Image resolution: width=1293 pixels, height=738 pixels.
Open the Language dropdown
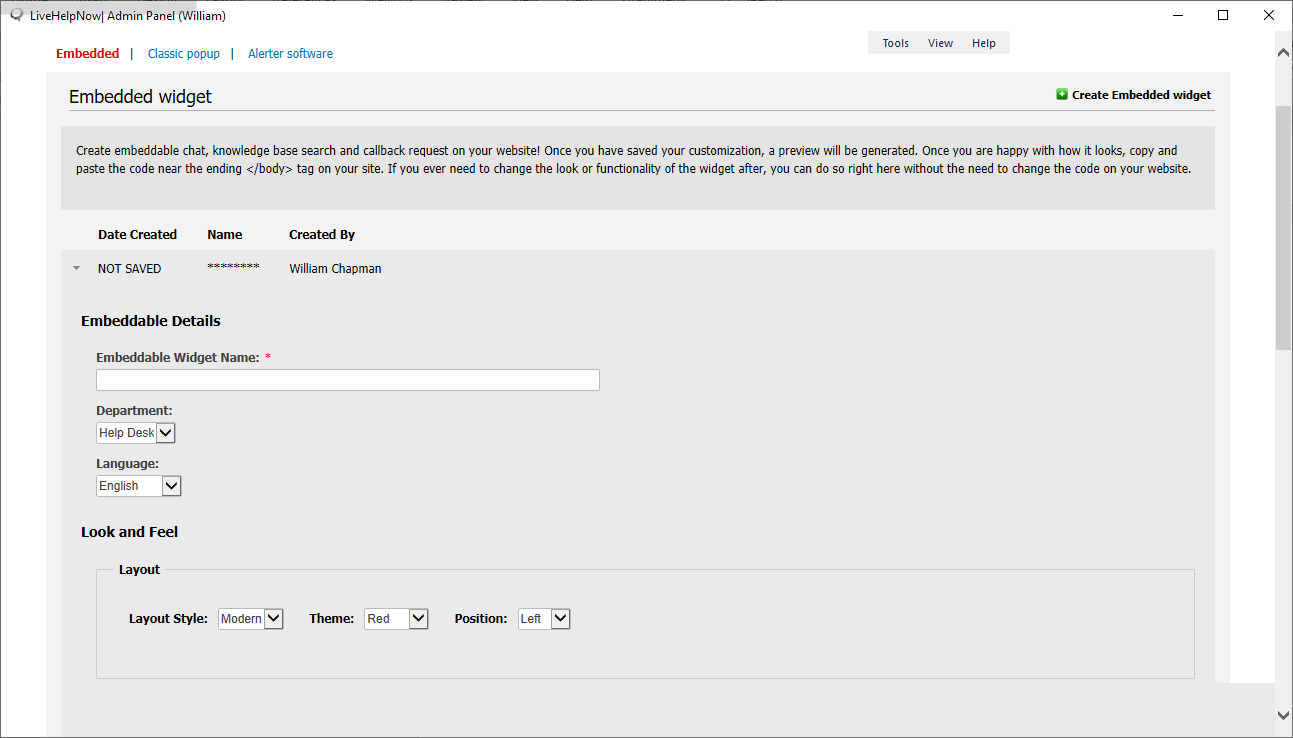click(x=139, y=486)
